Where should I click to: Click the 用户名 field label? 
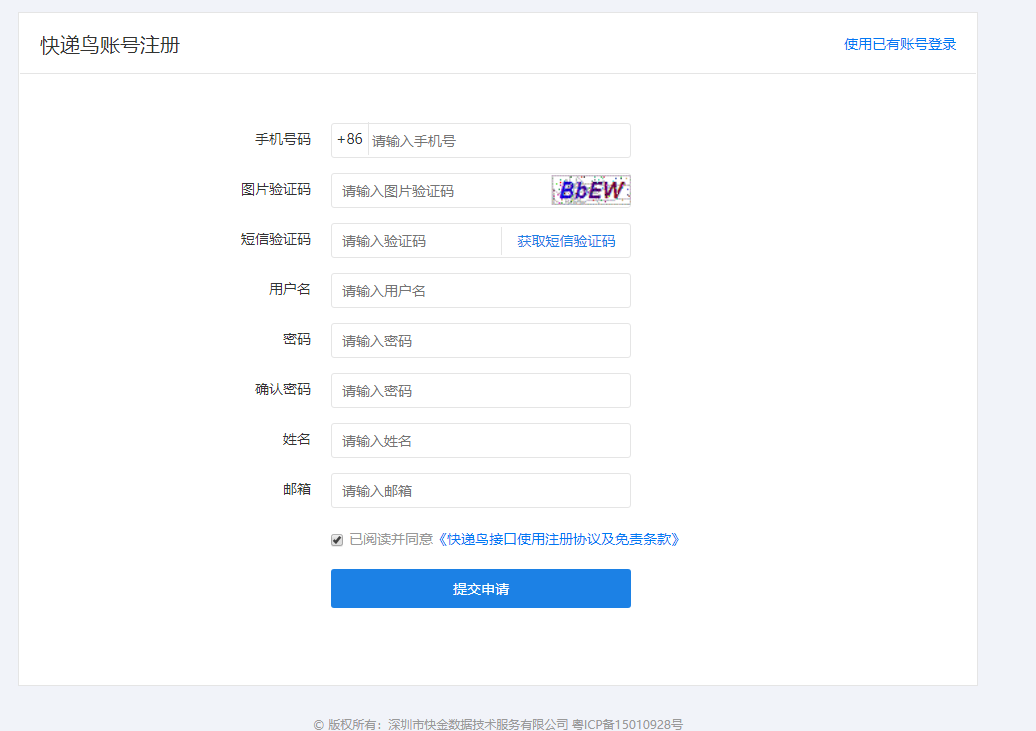[289, 289]
